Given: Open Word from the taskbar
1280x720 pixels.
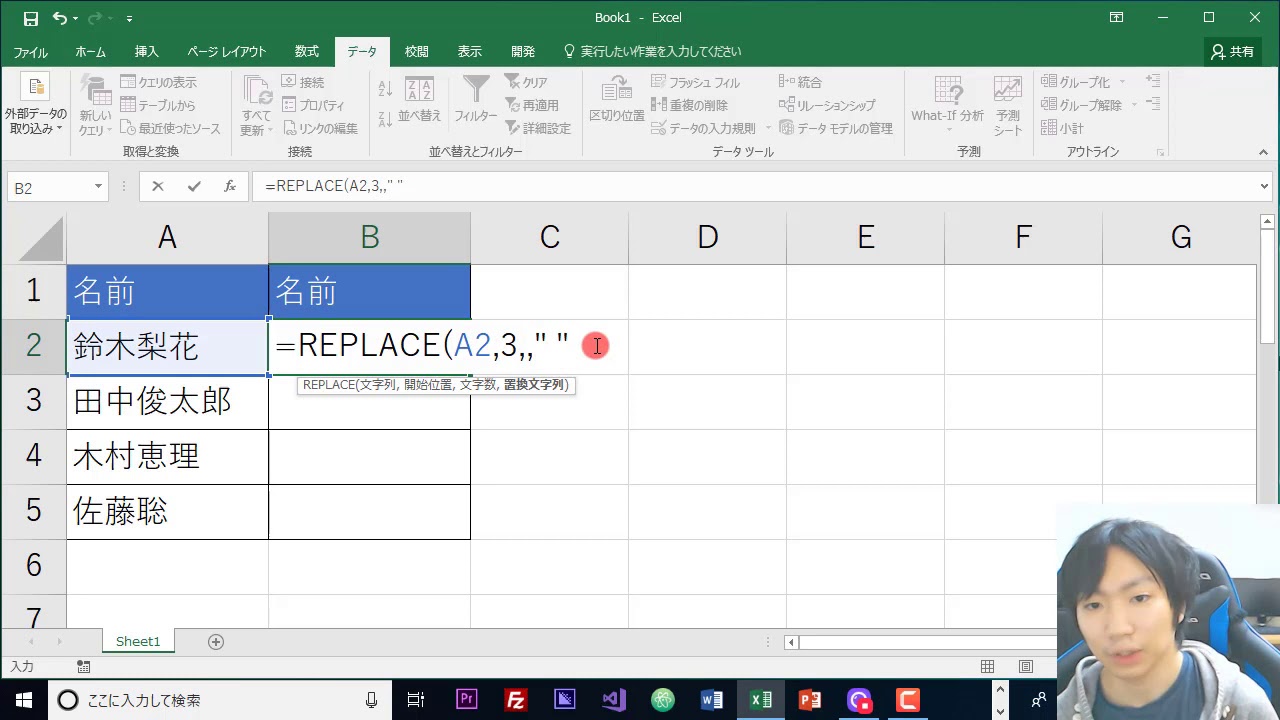Looking at the screenshot, I should (x=712, y=700).
